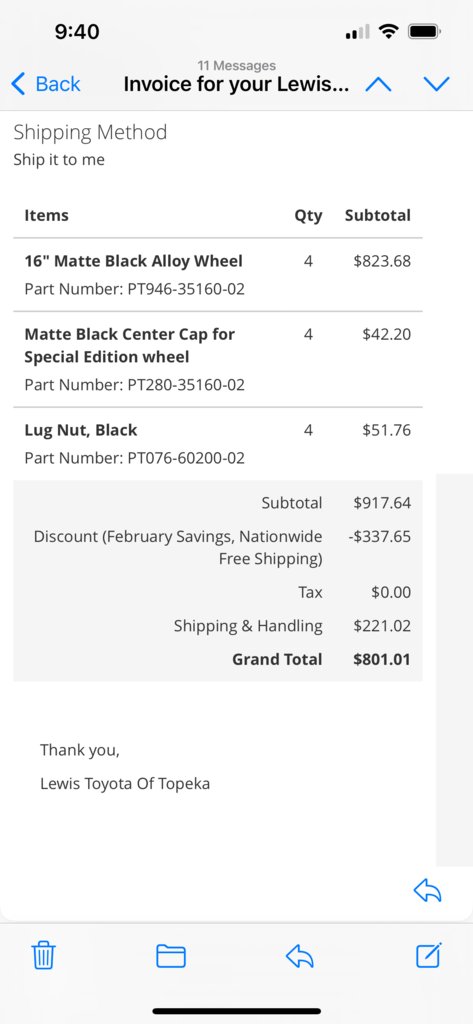This screenshot has width=473, height=1024.
Task: Select part number PT280-35160-02
Action: (182, 385)
